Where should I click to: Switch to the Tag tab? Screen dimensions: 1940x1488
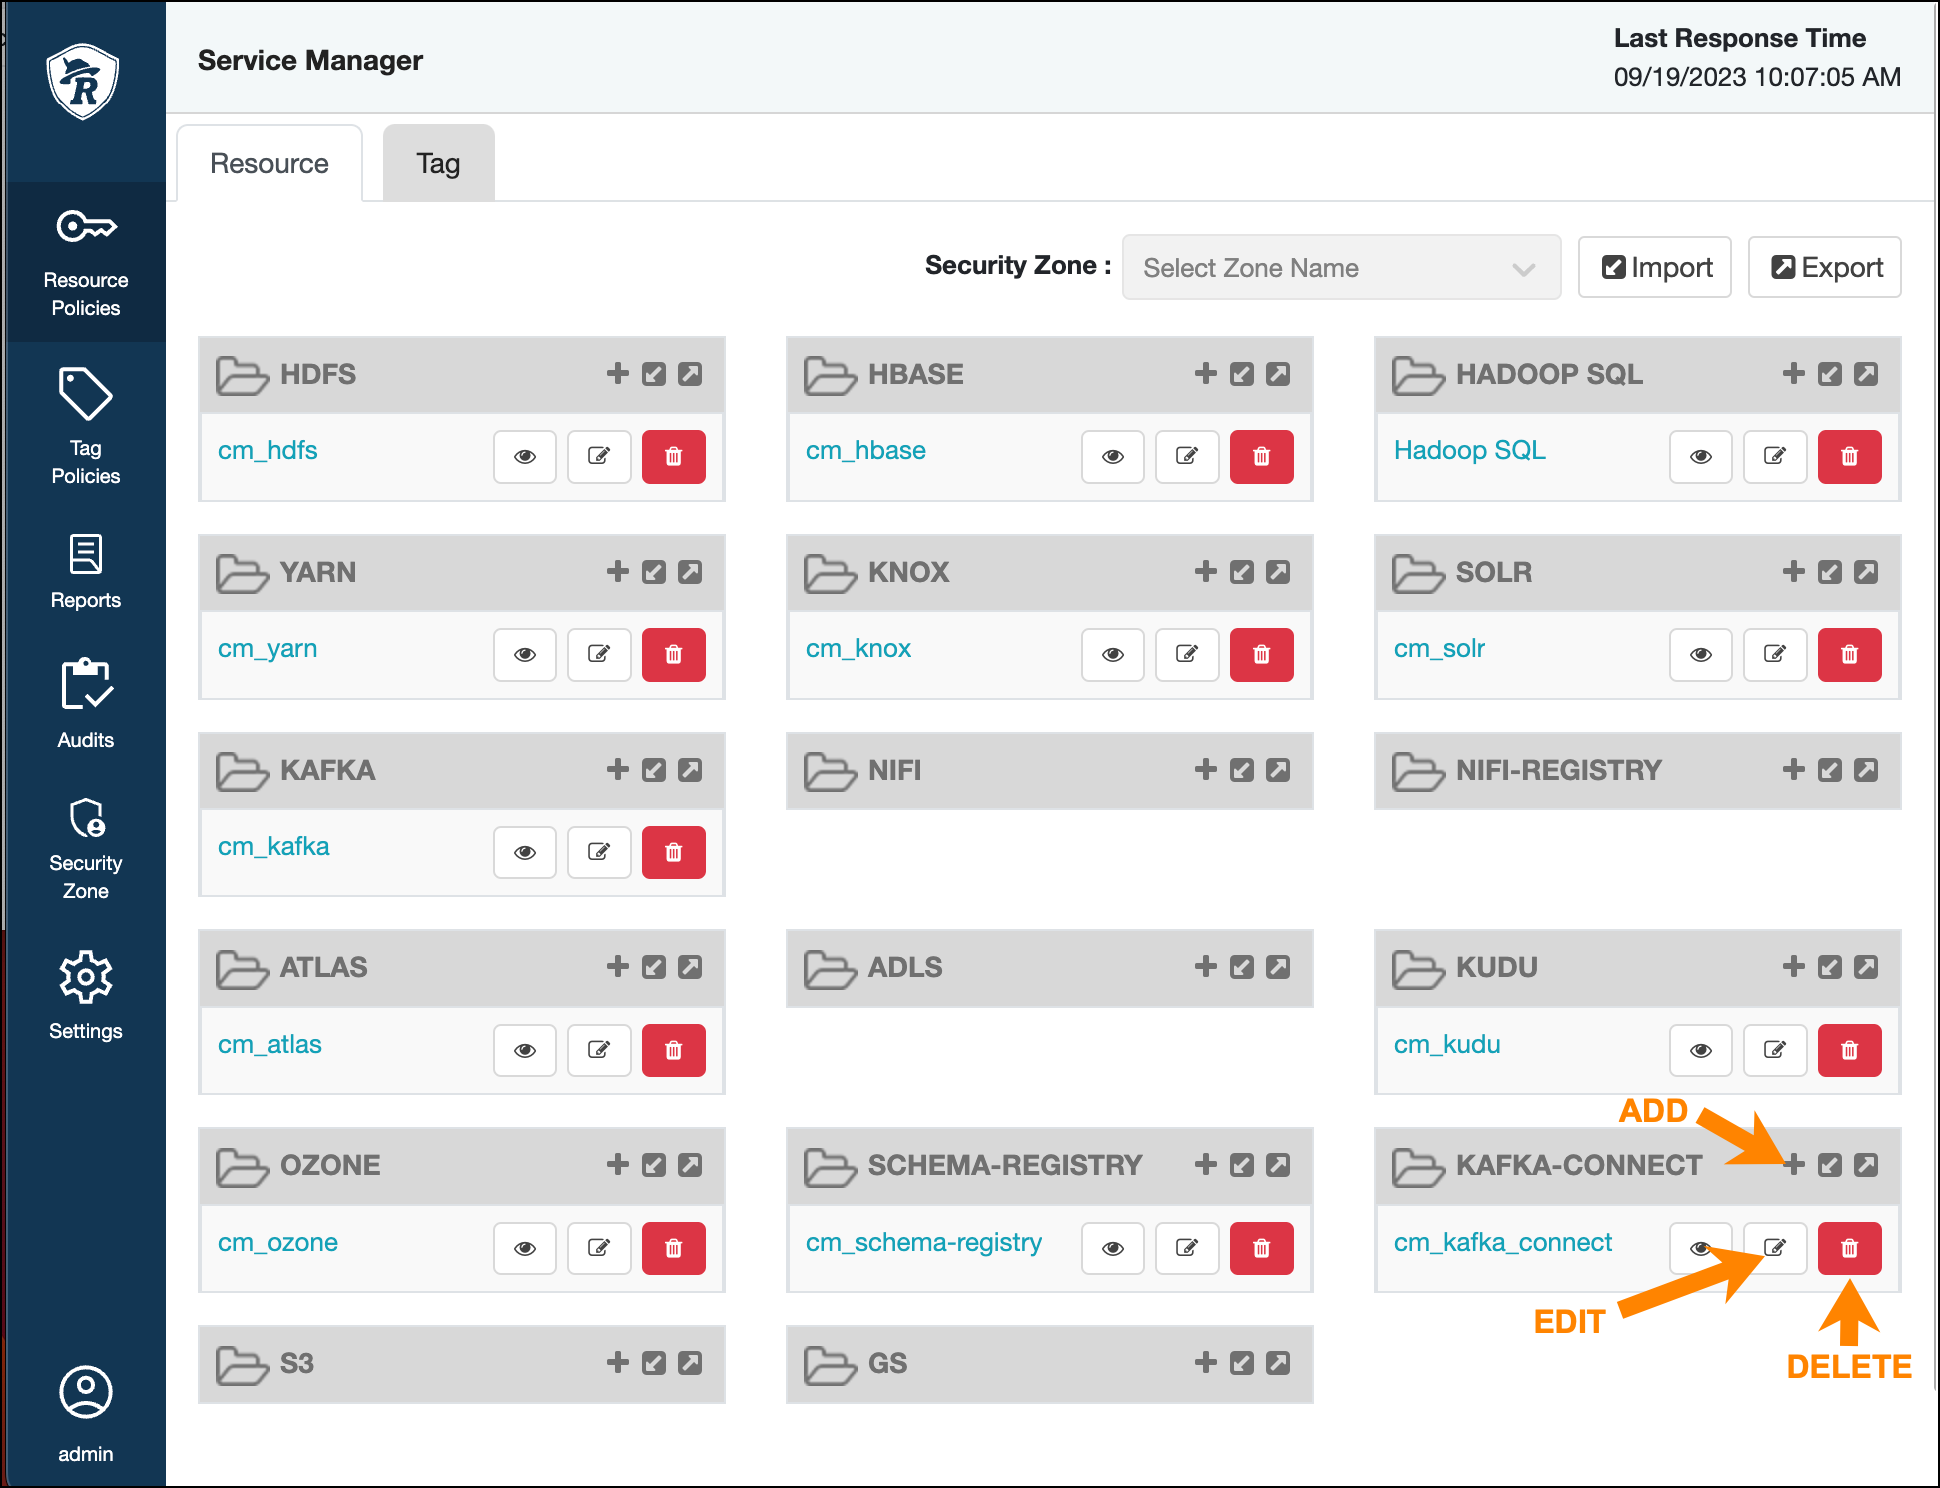pyautogui.click(x=437, y=162)
